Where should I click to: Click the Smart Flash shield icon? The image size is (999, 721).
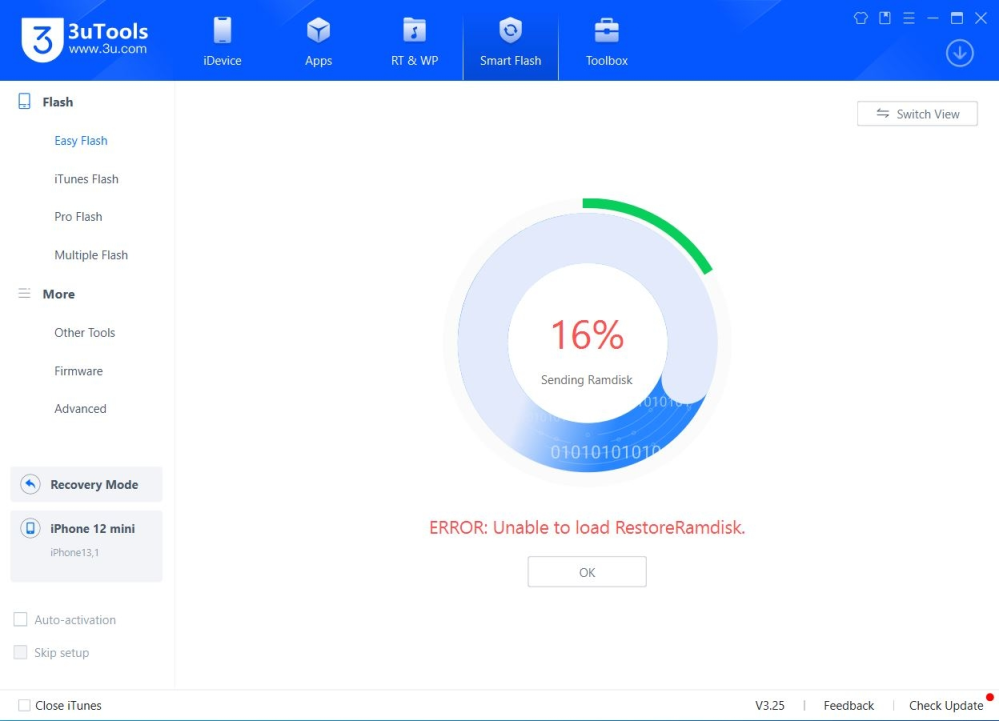click(x=510, y=30)
